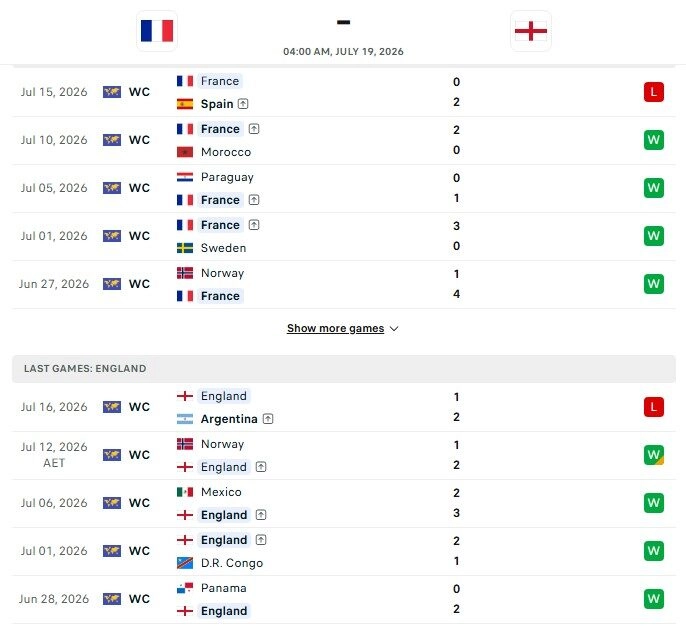Image resolution: width=686 pixels, height=626 pixels.
Task: Click the England vs D.R. Congo score 2
Action: 456,541
